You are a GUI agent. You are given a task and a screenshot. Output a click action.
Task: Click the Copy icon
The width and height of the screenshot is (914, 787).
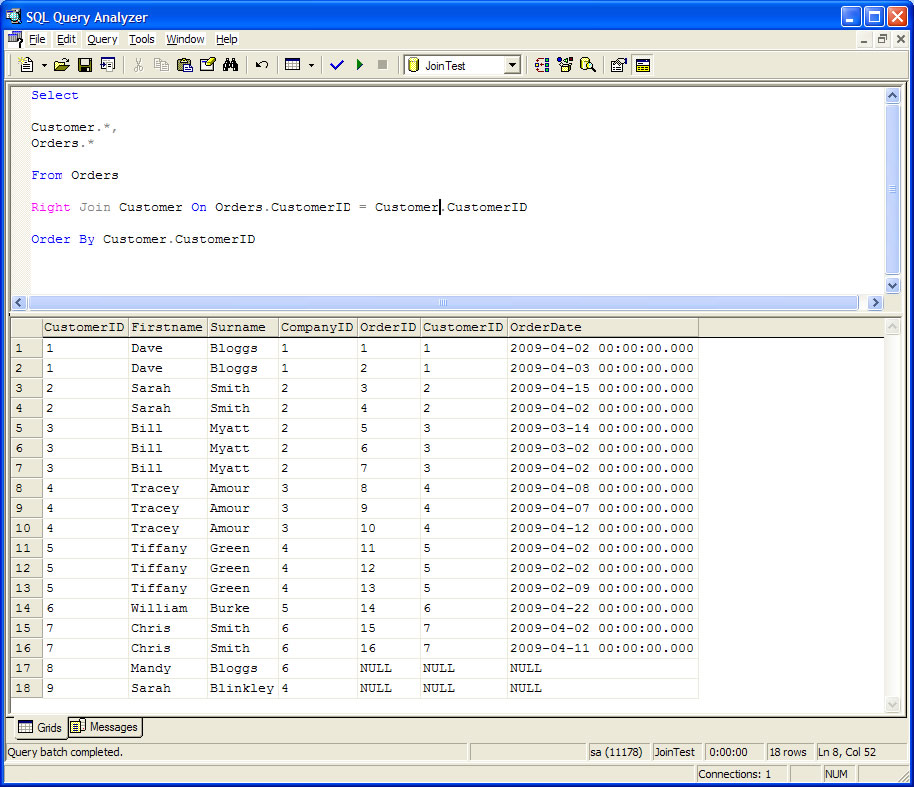161,65
